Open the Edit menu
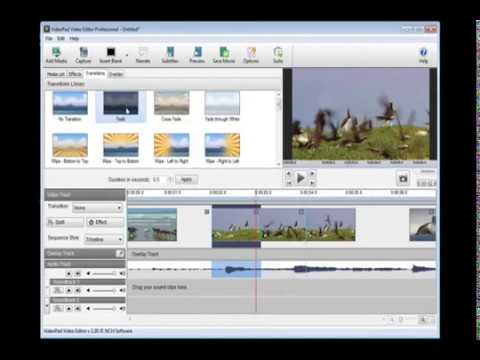This screenshot has width=480, height=360. tap(61, 38)
